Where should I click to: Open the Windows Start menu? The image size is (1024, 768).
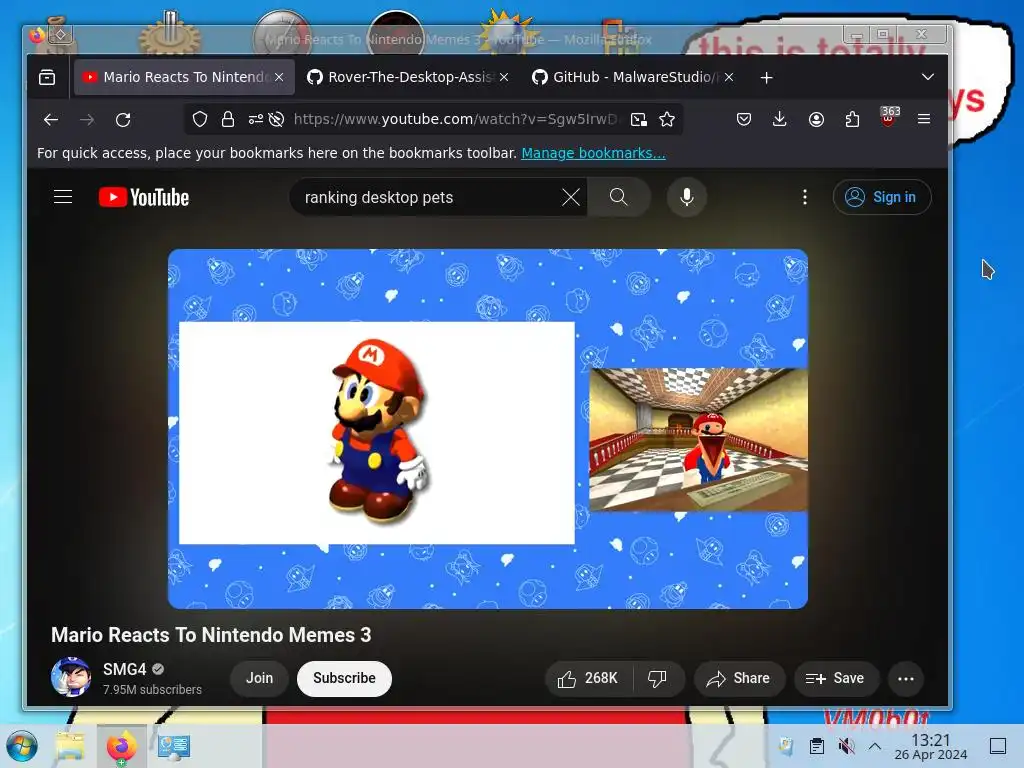[22, 746]
